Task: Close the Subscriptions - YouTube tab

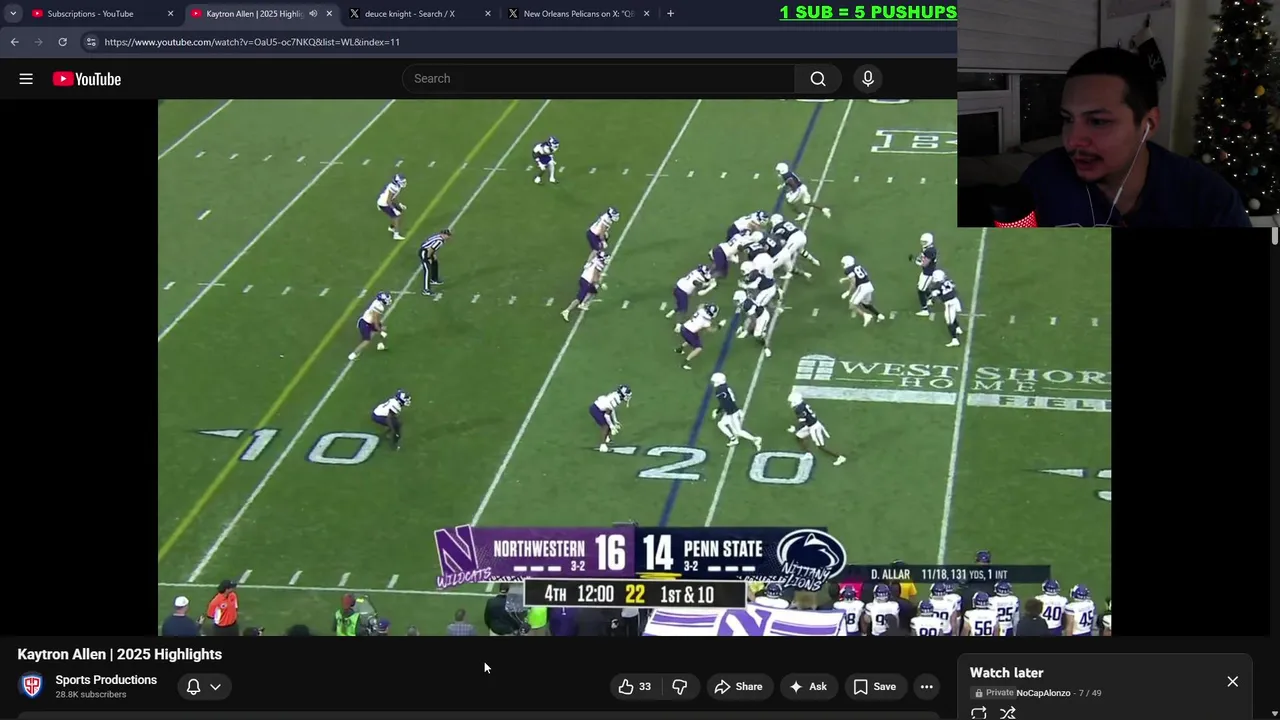Action: pyautogui.click(x=170, y=14)
